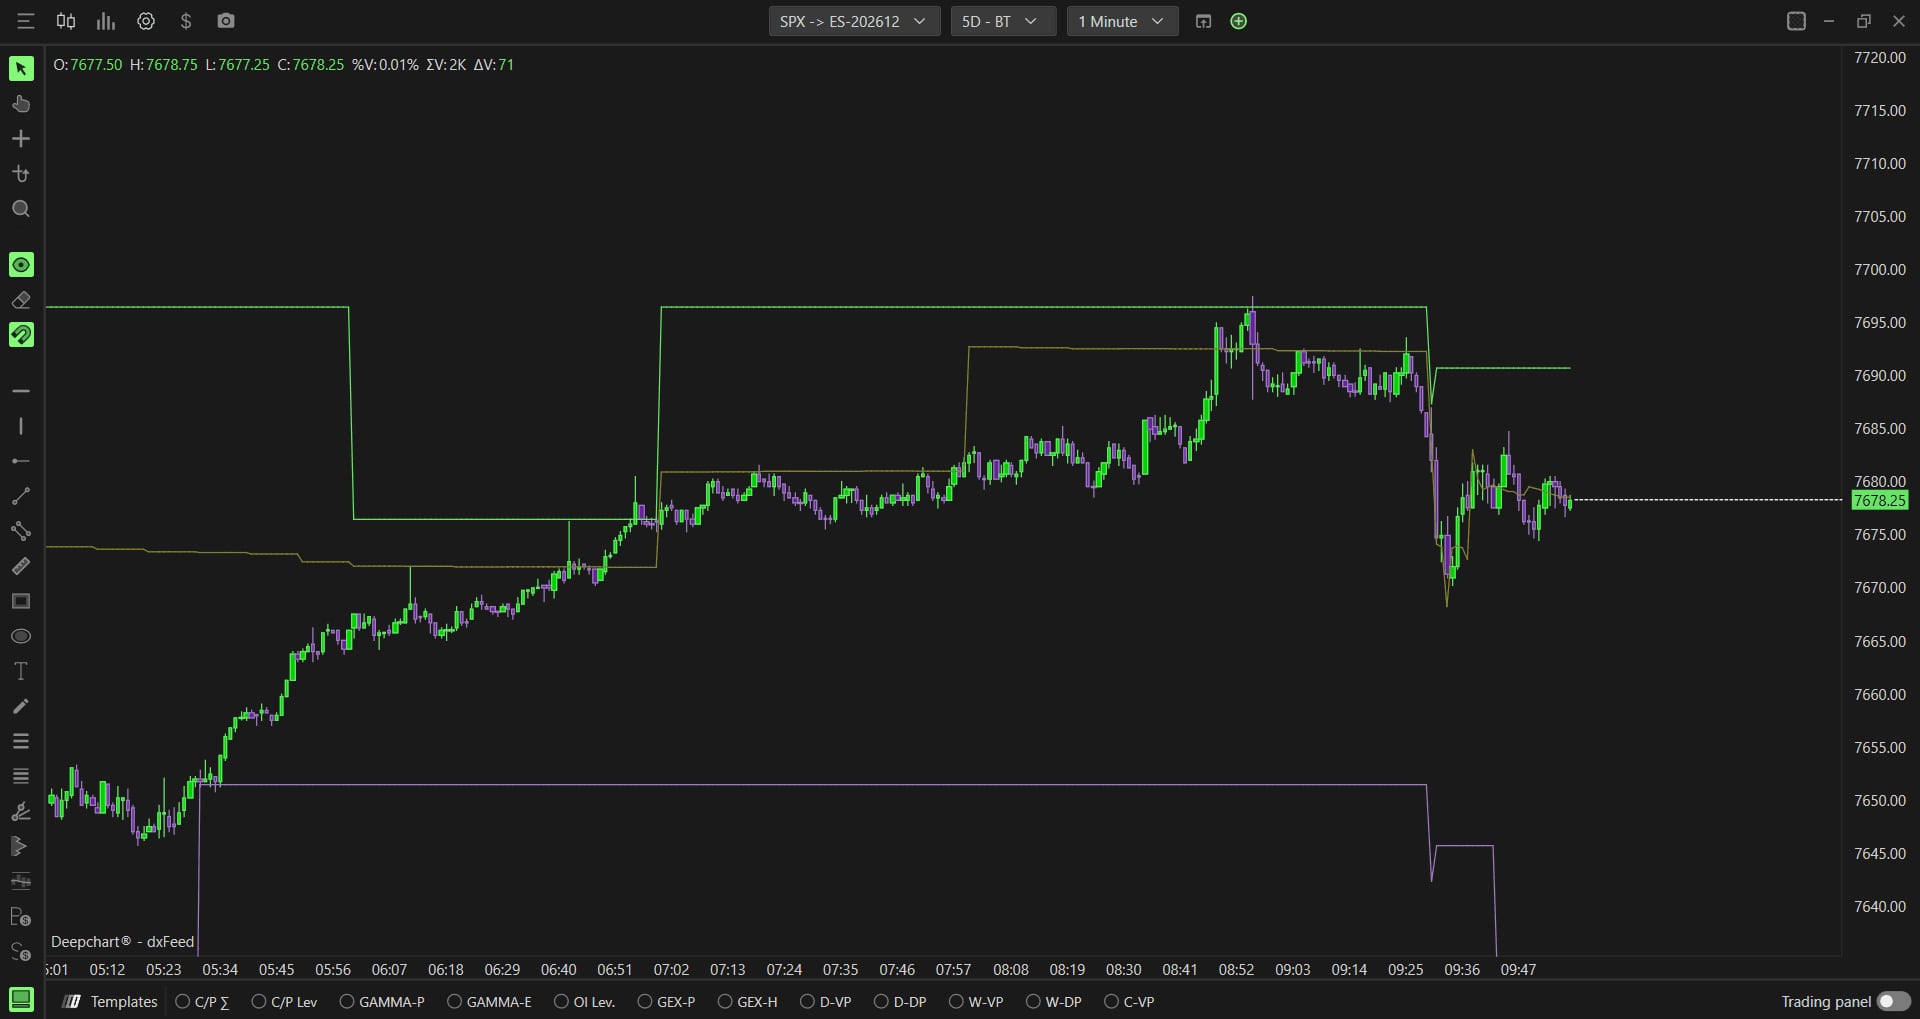
Task: Select the D-VP radio option
Action: point(826,1001)
